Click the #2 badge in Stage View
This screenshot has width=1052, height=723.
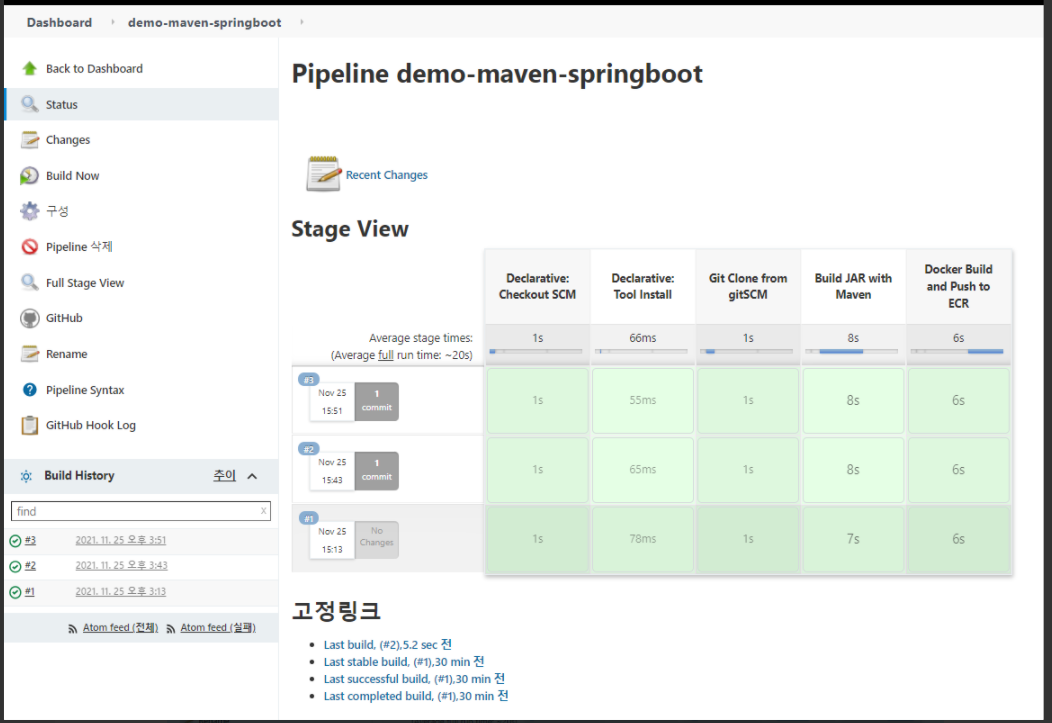tap(309, 449)
